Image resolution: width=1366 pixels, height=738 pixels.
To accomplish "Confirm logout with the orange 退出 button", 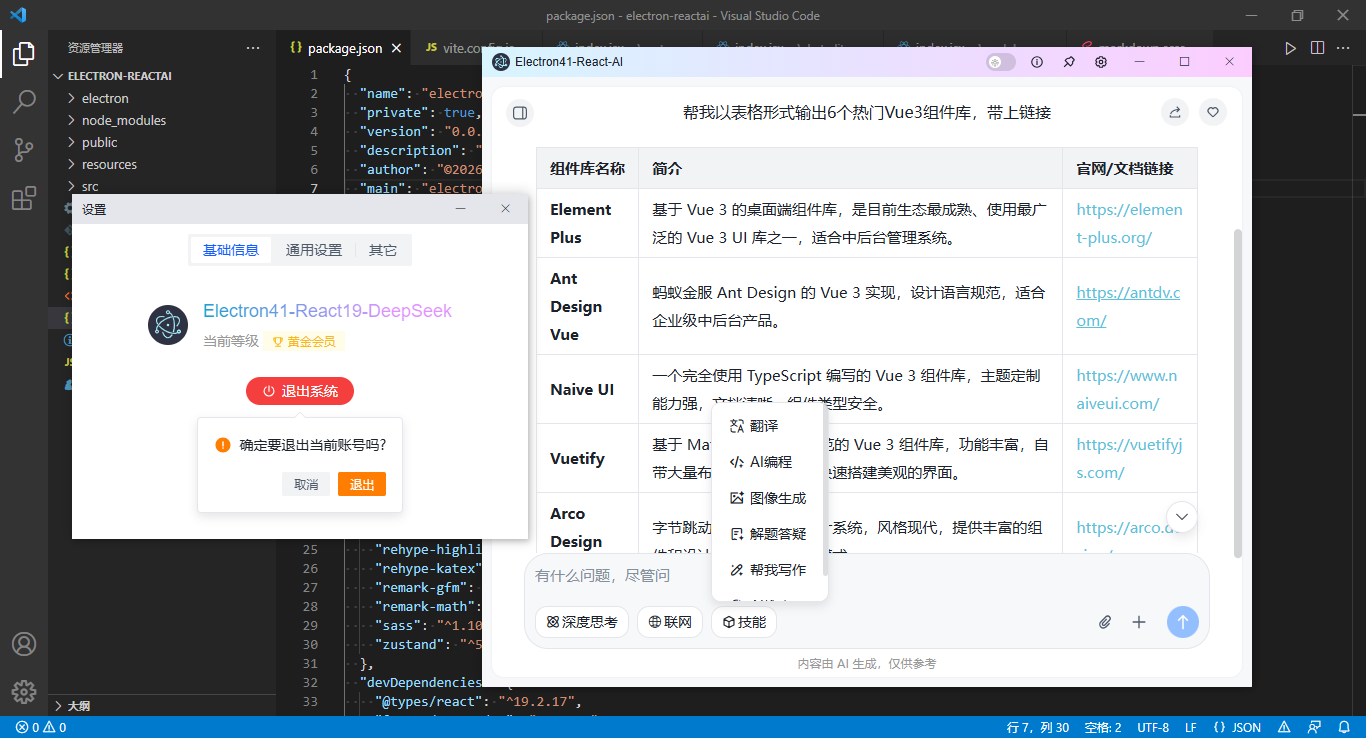I will pos(362,484).
